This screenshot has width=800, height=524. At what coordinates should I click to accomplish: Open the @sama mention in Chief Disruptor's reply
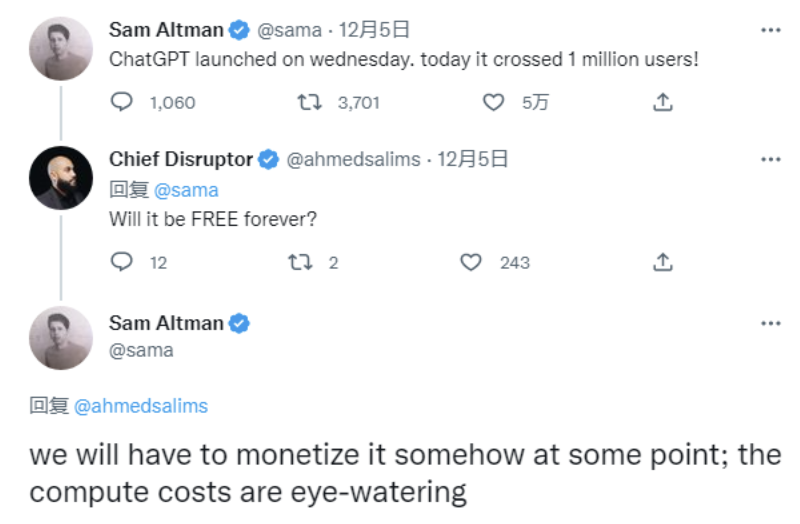click(186, 190)
